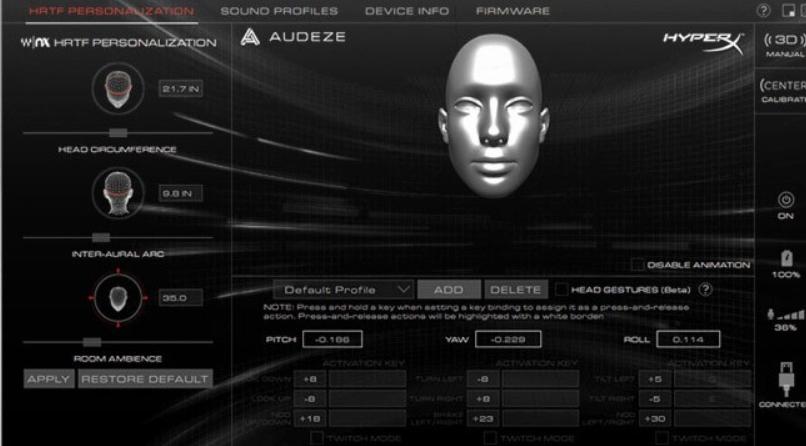Viewport: 806px width, 446px height.
Task: Click the head circumference slider handle
Action: click(x=118, y=132)
